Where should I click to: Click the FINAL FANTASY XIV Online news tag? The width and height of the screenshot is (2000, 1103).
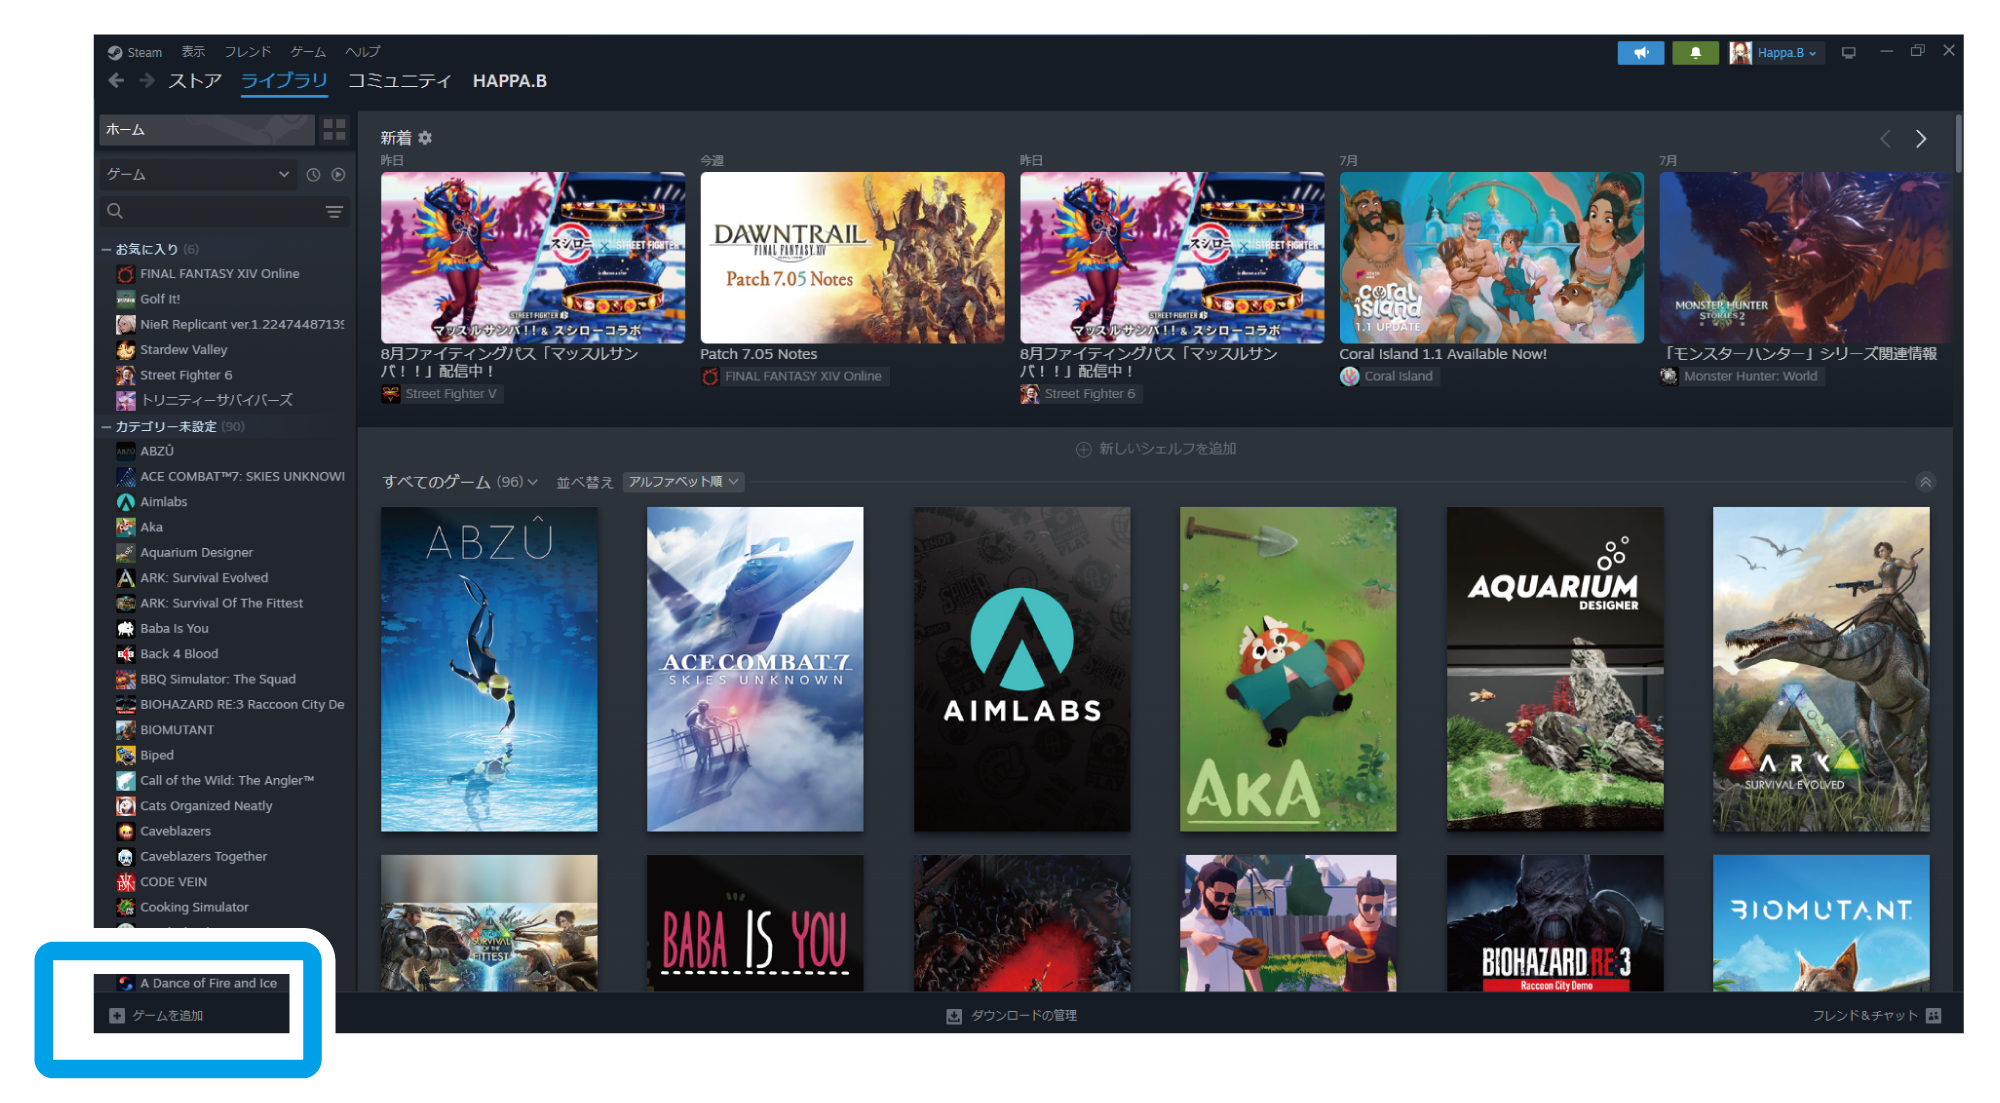click(795, 377)
